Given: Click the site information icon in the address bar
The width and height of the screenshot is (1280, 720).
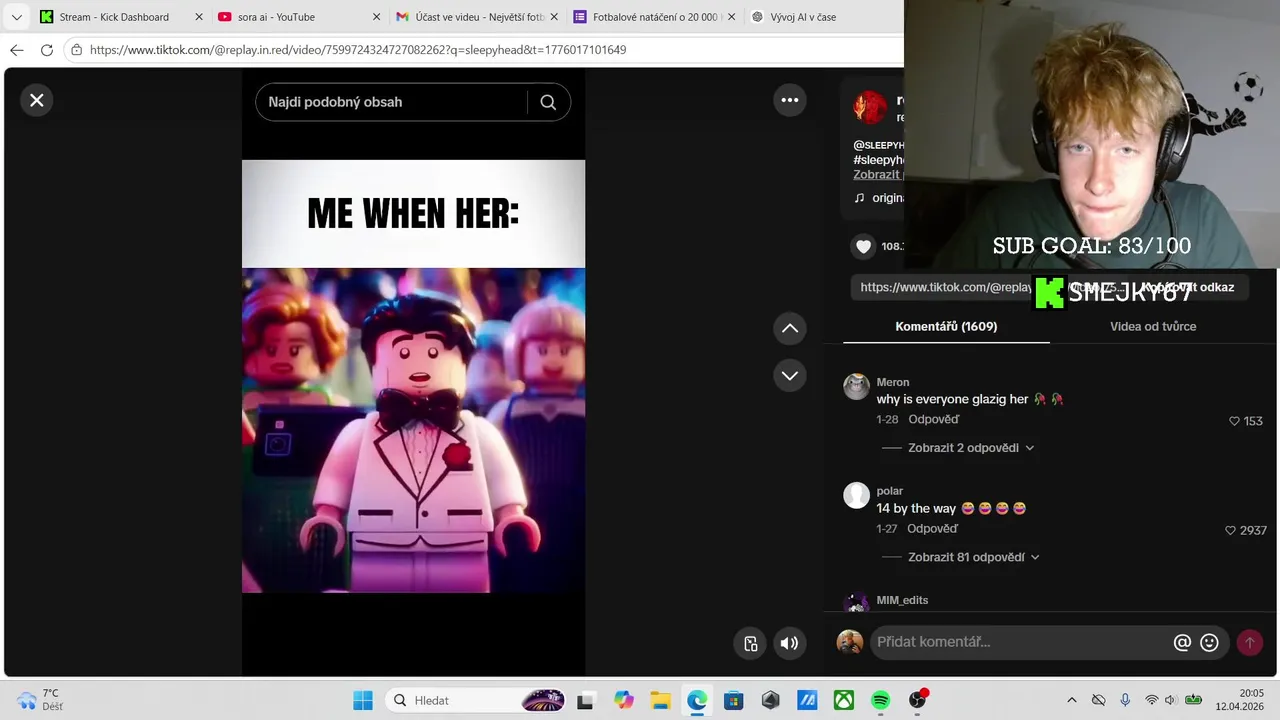Looking at the screenshot, I should click(76, 50).
